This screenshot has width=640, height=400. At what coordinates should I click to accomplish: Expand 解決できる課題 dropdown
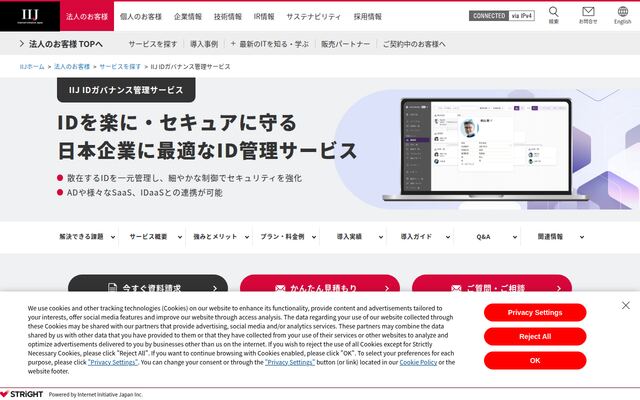click(87, 237)
